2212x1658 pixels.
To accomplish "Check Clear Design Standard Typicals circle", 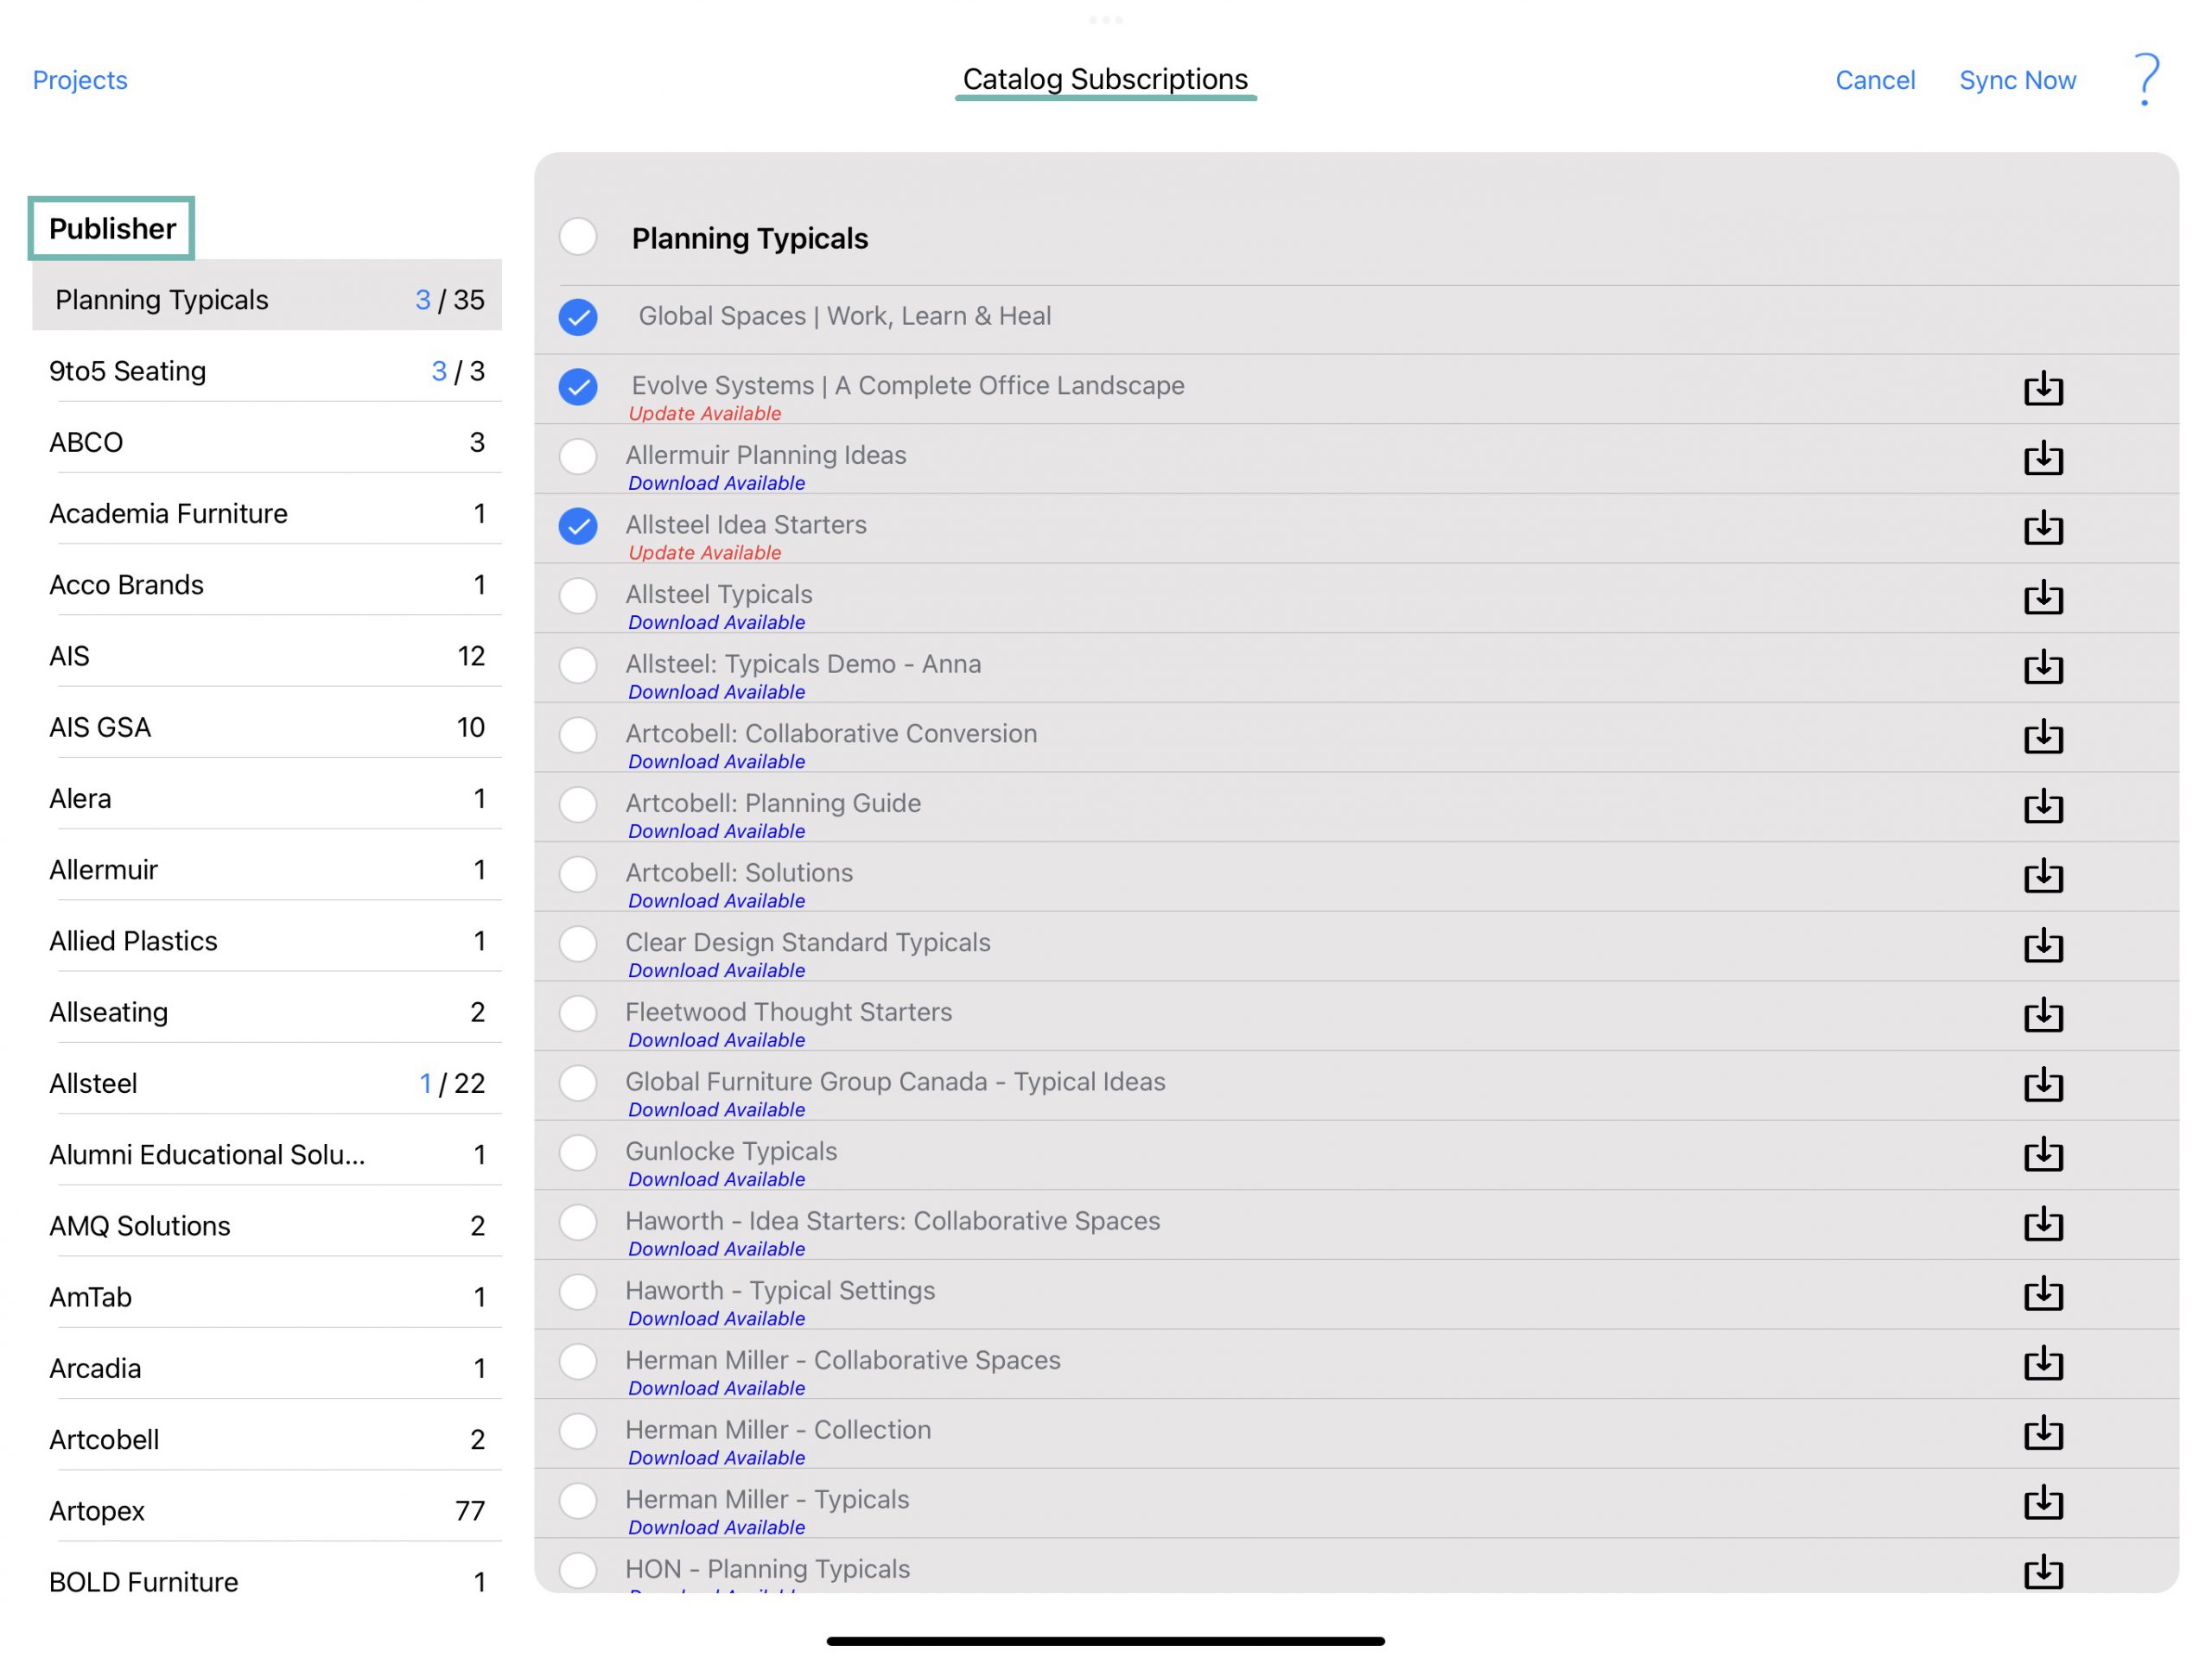I will coord(578,944).
